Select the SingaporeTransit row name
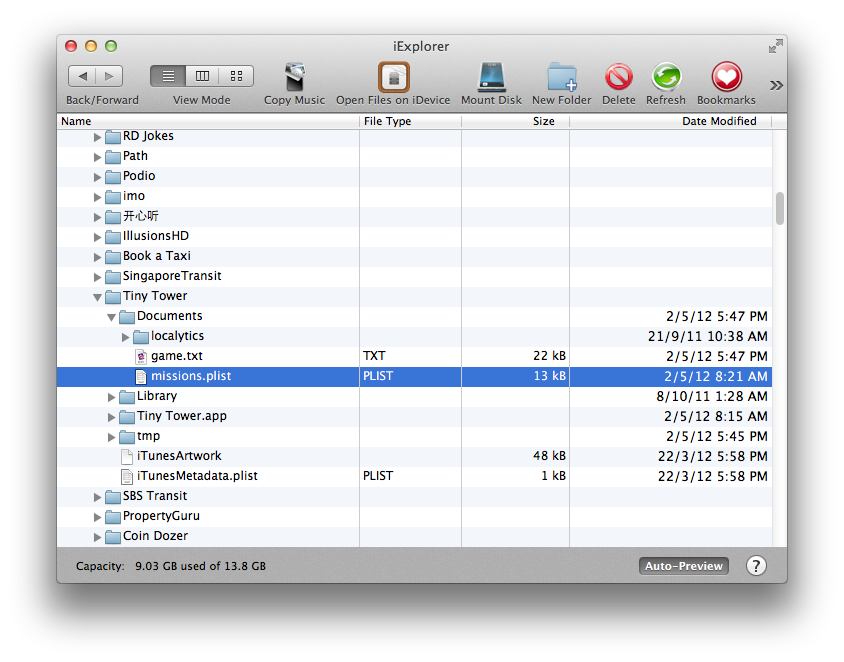This screenshot has height=662, width=844. click(x=172, y=276)
